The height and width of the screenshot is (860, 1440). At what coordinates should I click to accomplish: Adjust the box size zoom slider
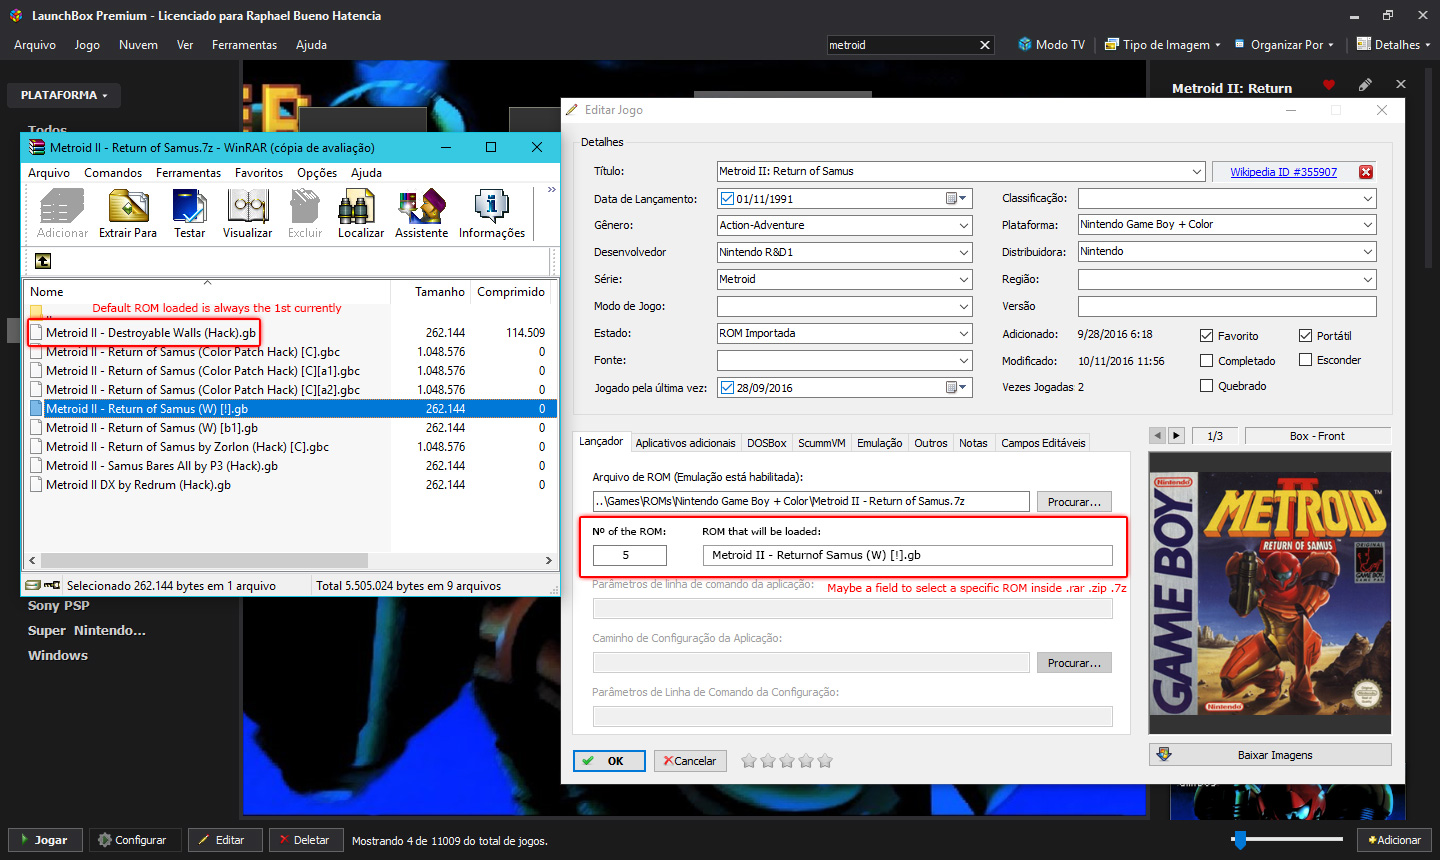pos(1240,839)
